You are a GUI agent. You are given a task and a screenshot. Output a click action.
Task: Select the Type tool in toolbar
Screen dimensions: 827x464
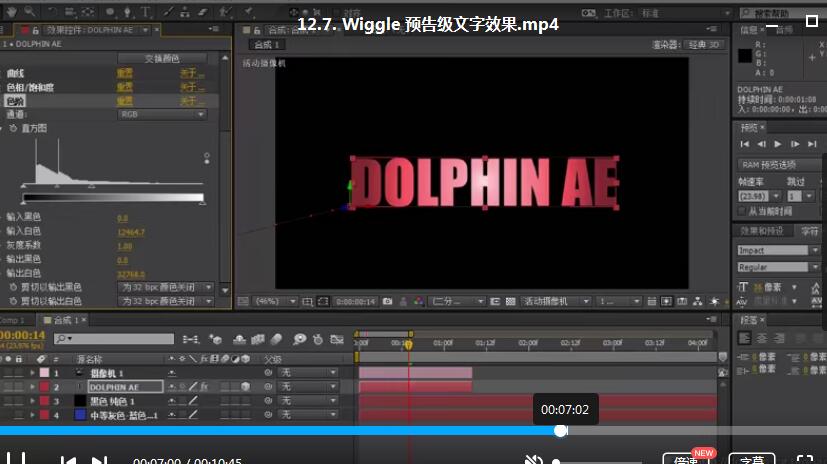point(146,12)
